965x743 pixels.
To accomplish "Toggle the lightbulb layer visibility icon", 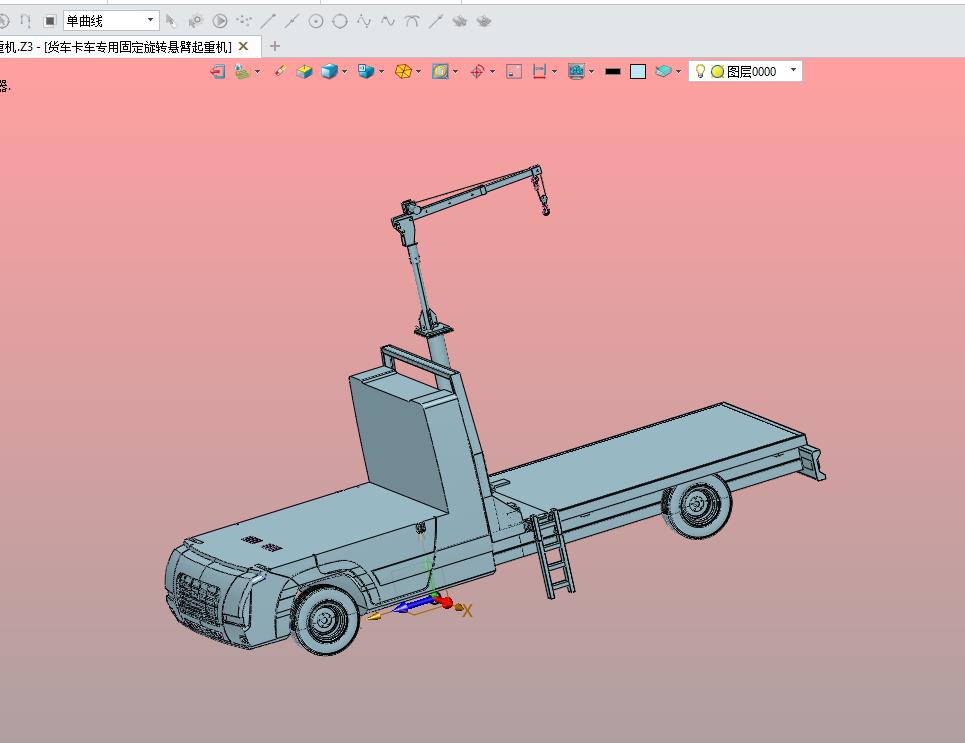I will point(700,71).
